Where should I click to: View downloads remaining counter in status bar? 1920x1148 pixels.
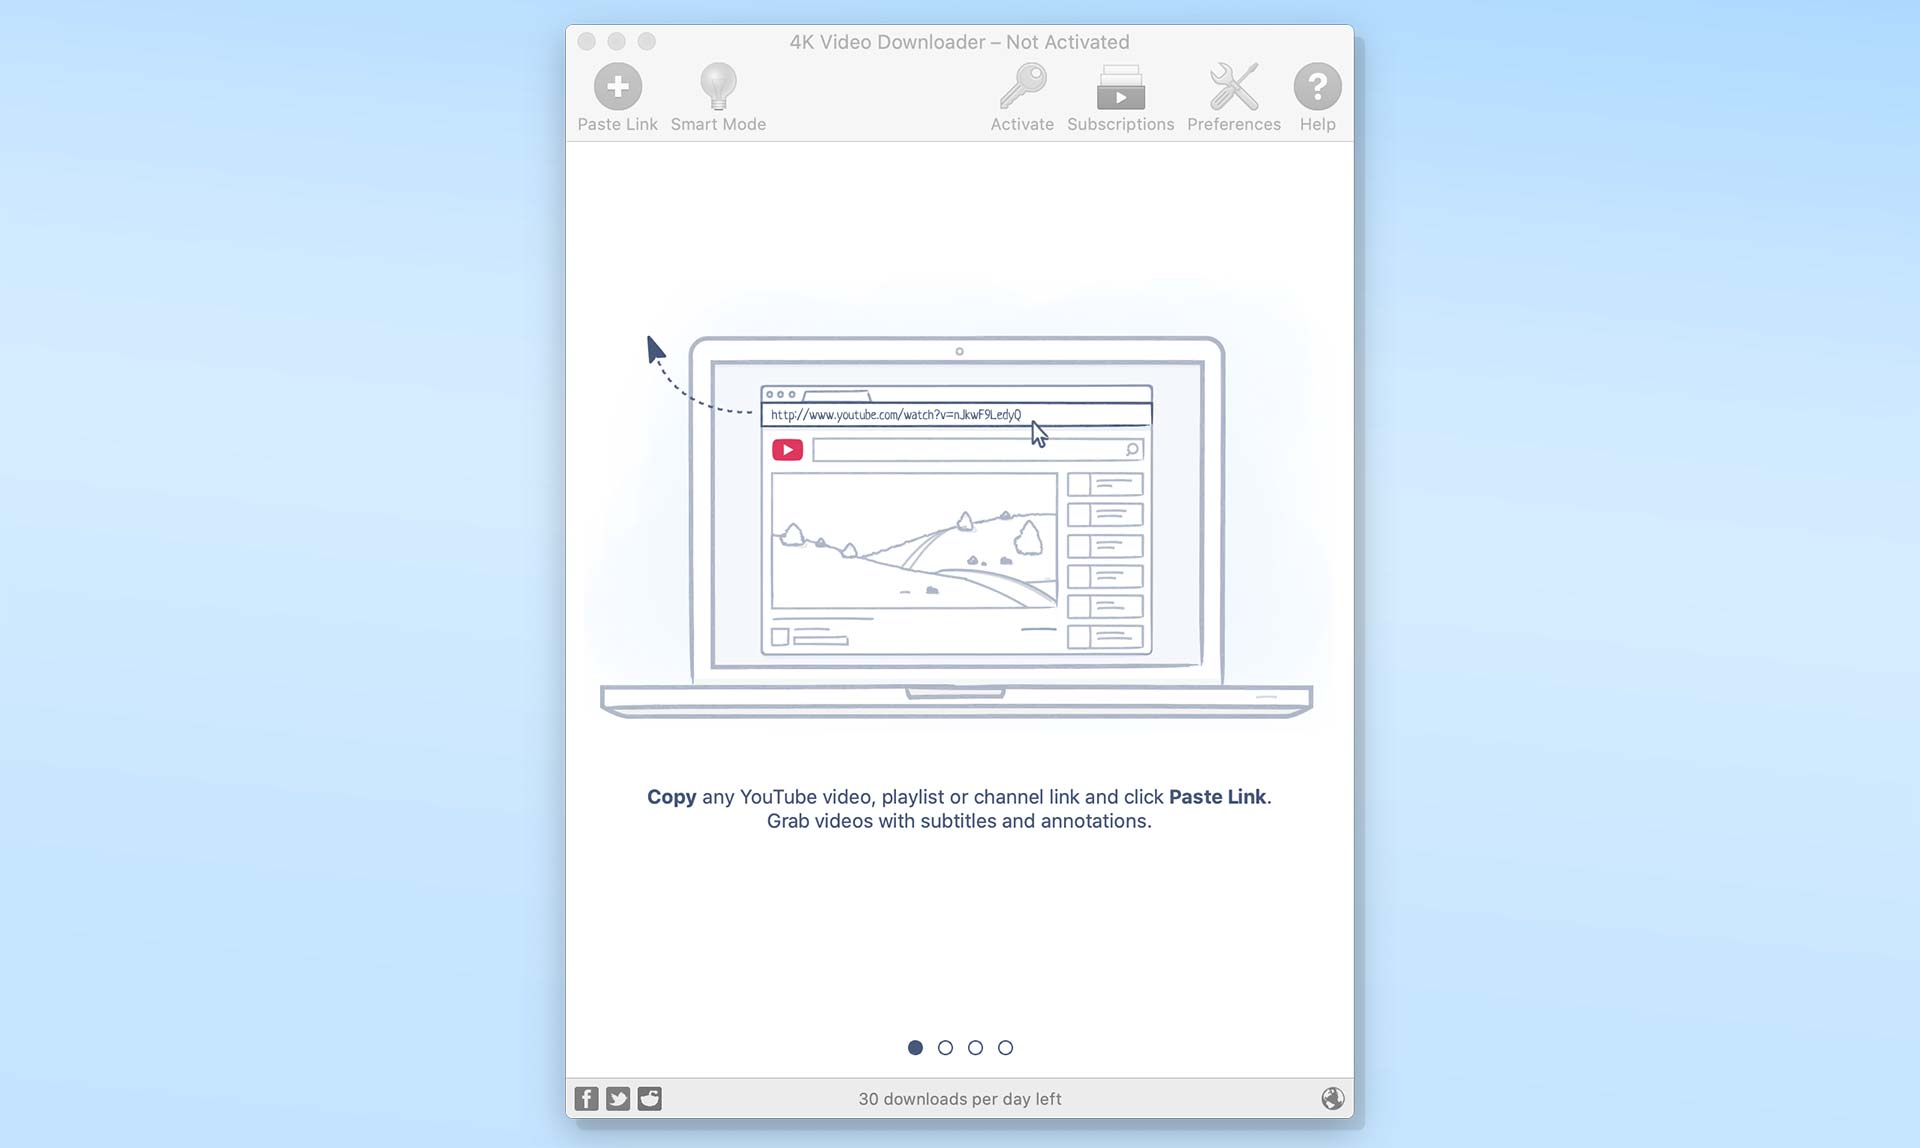point(959,1099)
